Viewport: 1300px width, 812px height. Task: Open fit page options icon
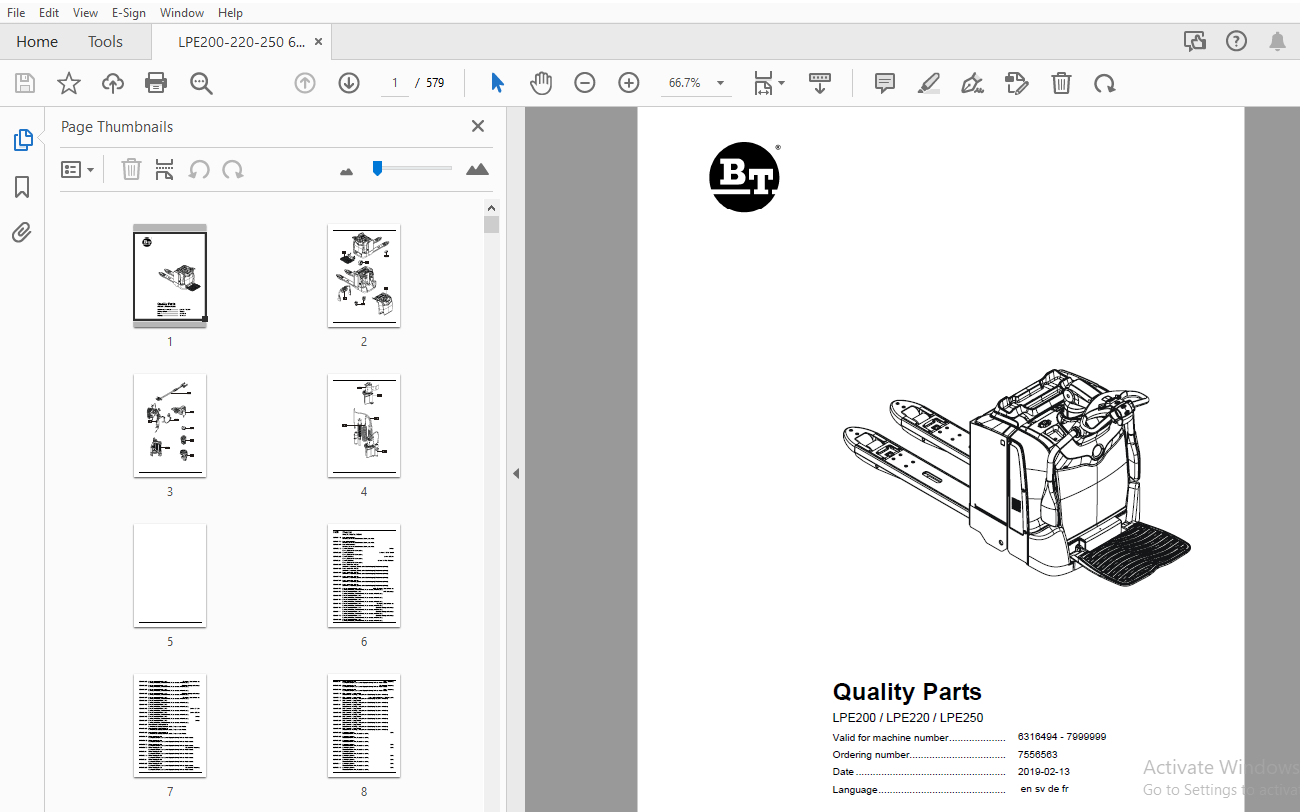click(768, 83)
